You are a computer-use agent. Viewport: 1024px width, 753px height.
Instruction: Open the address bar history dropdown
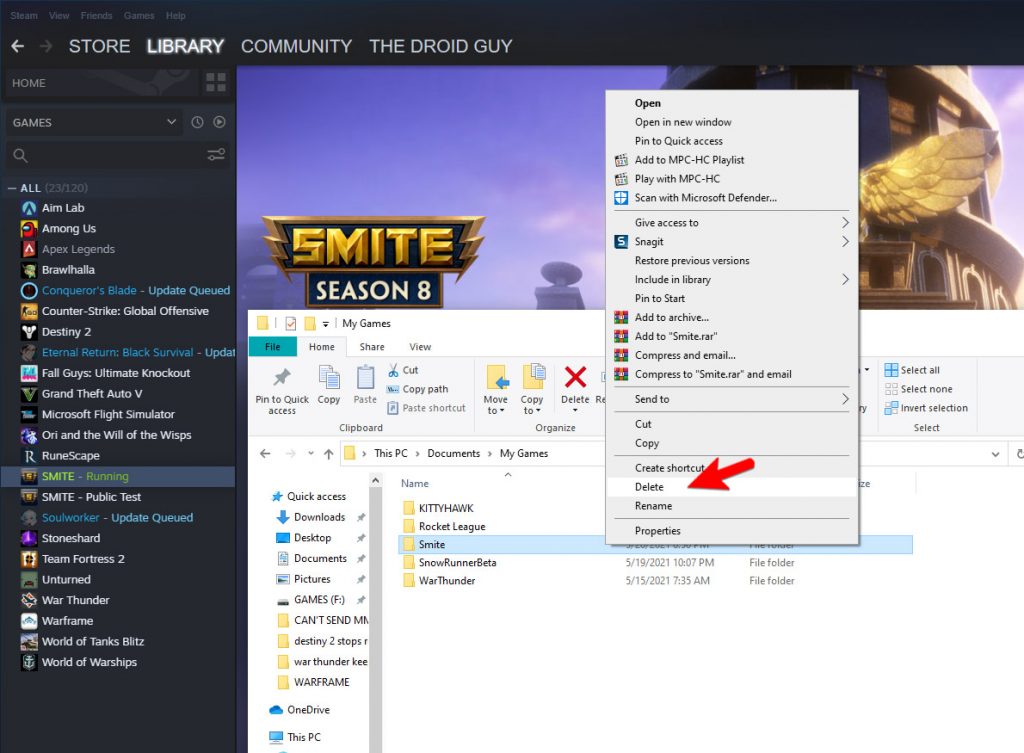(x=995, y=454)
